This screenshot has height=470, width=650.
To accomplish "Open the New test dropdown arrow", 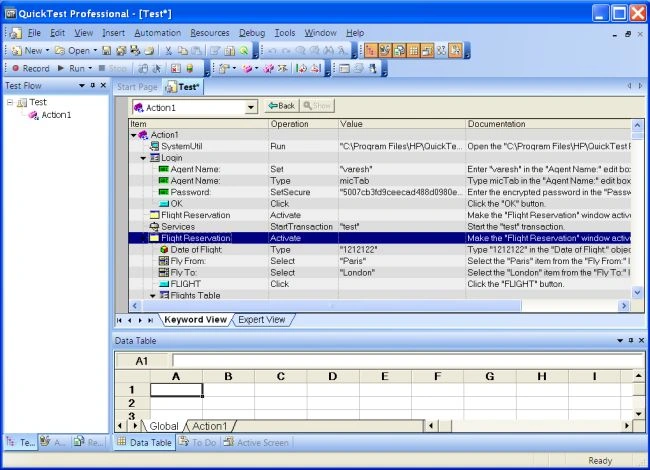I will [47, 51].
